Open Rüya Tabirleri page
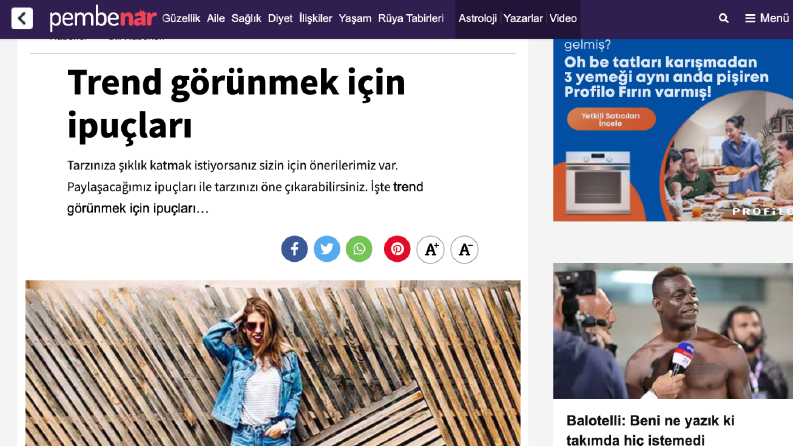793x446 pixels. tap(411, 18)
